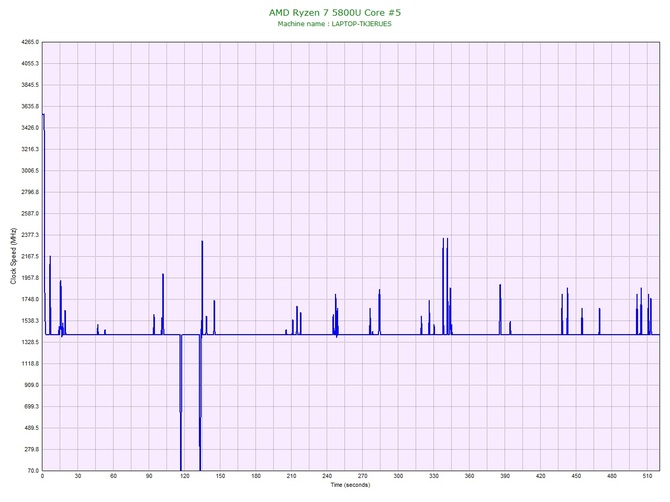
Task: Click the 1748.0 y-axis value
Action: point(30,299)
